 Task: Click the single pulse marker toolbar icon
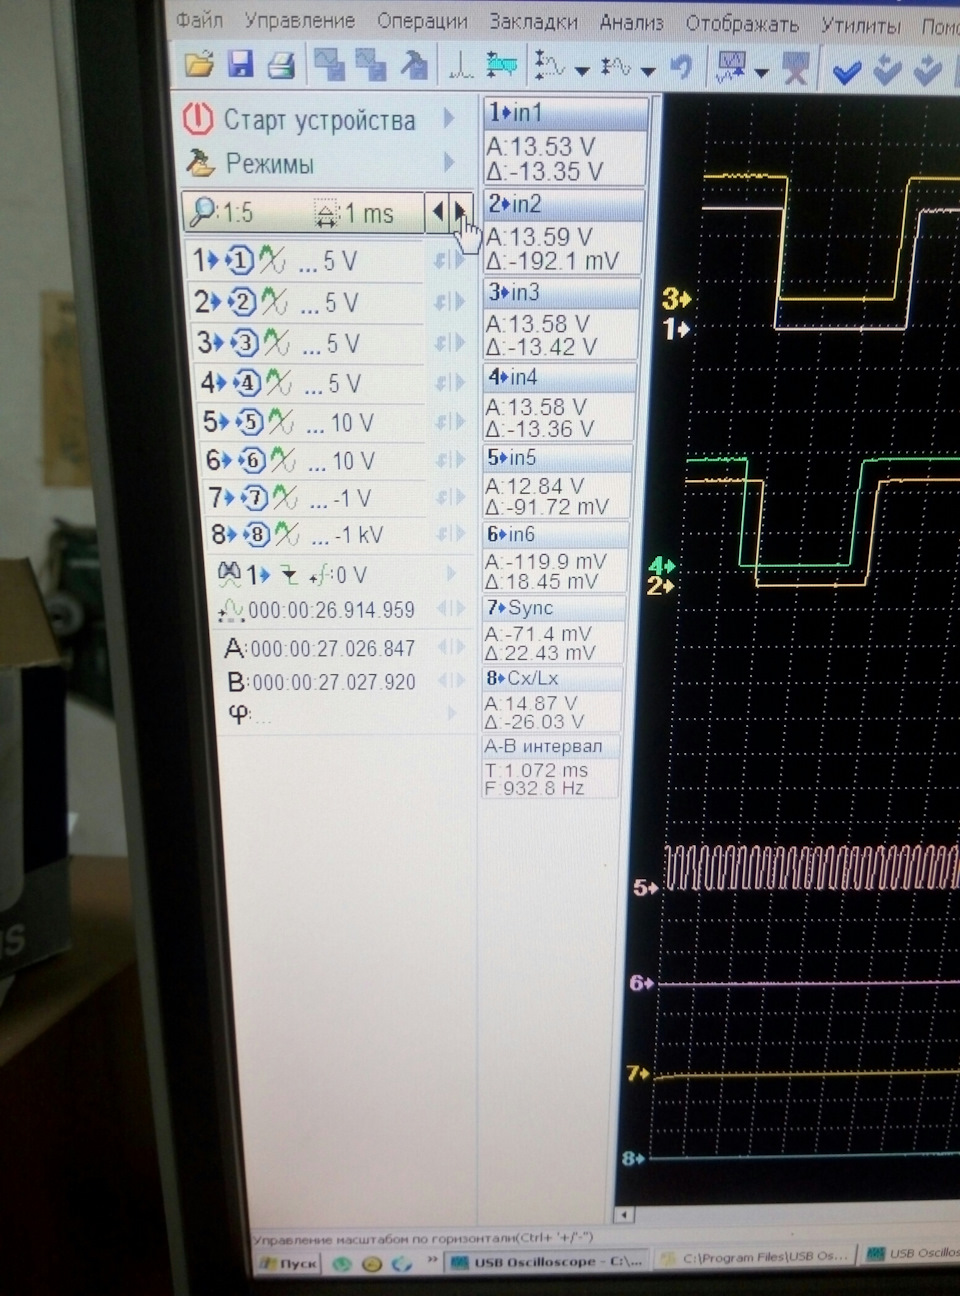tap(460, 67)
